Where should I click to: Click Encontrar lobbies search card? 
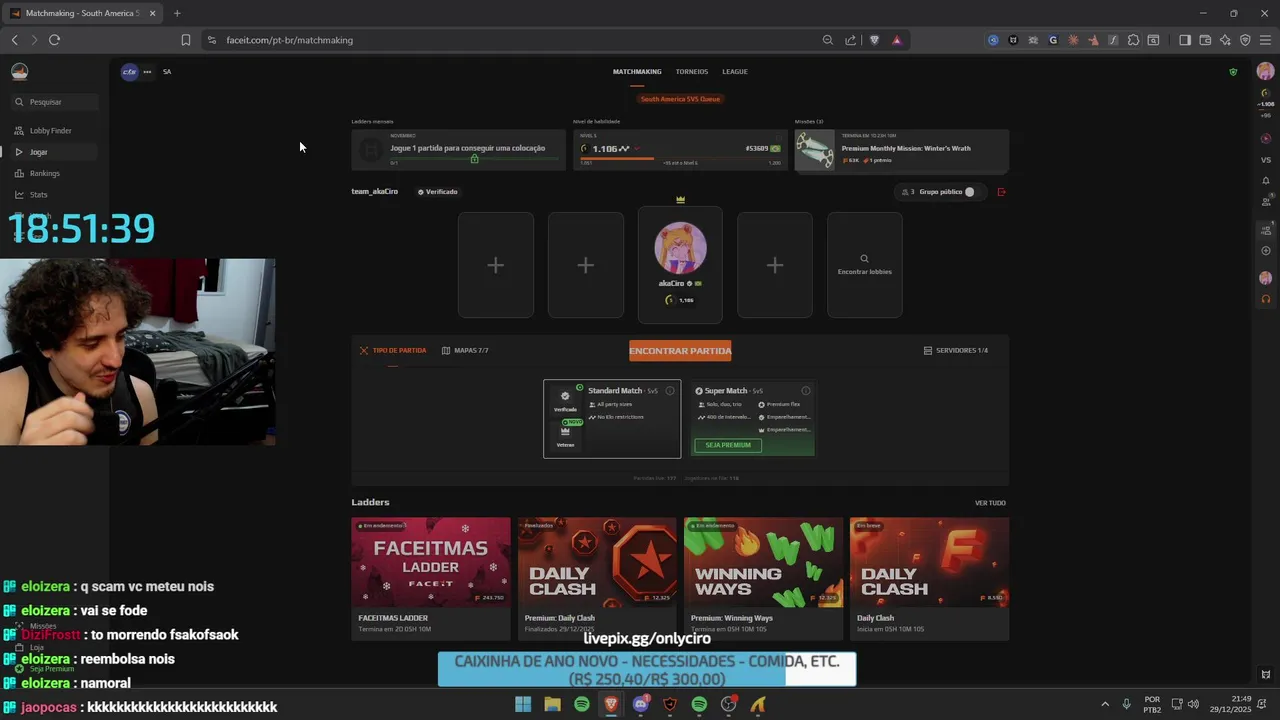point(865,265)
